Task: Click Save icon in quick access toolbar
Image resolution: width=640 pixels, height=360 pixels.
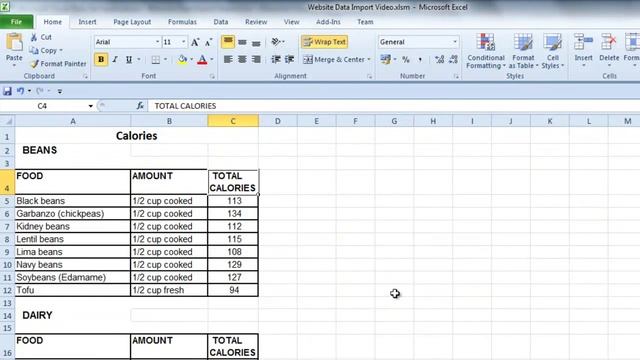Action: (x=7, y=91)
